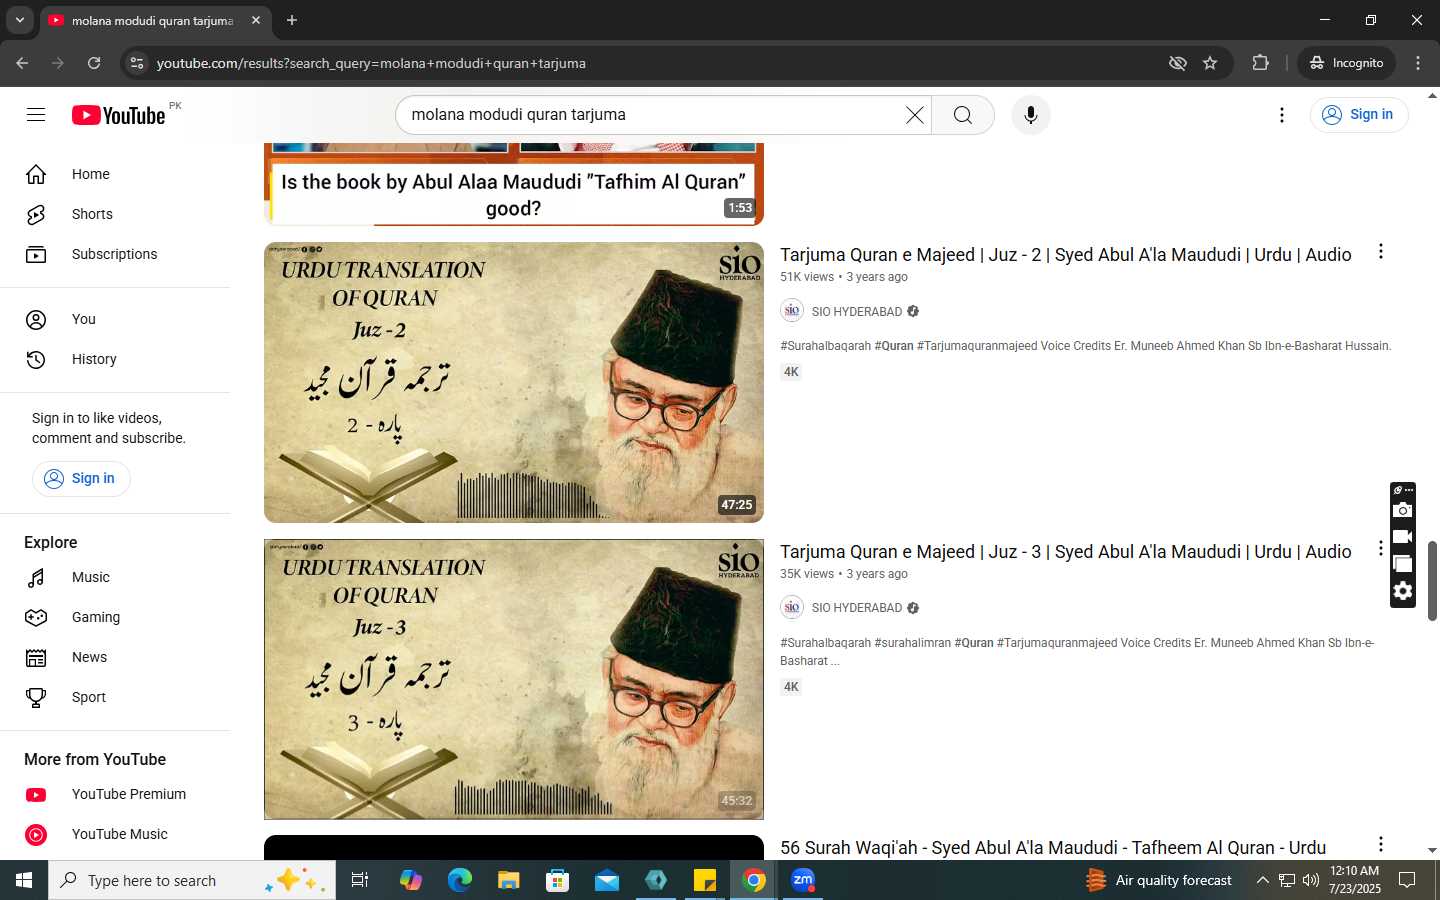Open the YouTube guide hamburger menu

[x=36, y=115]
